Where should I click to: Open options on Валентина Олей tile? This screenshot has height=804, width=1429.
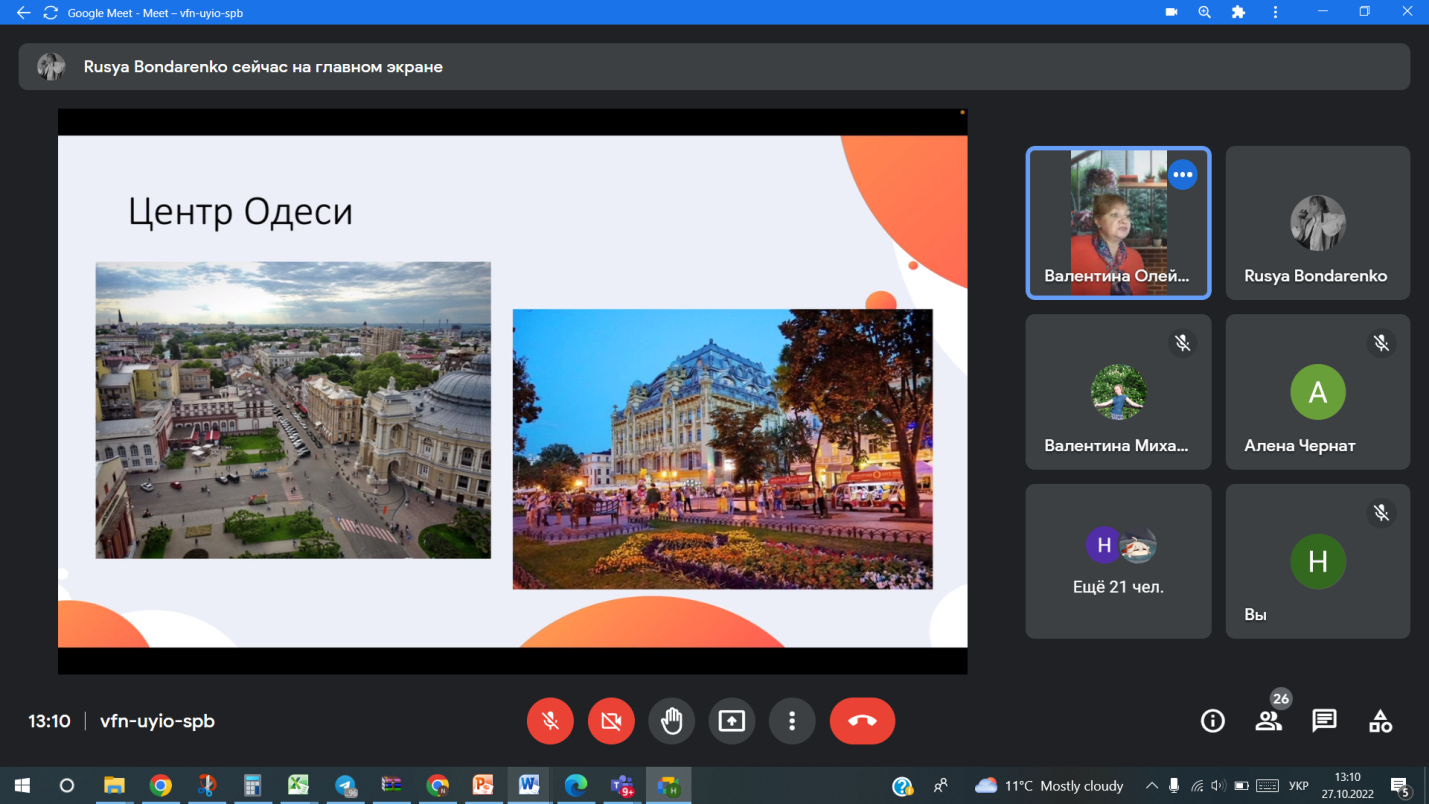pyautogui.click(x=1182, y=175)
